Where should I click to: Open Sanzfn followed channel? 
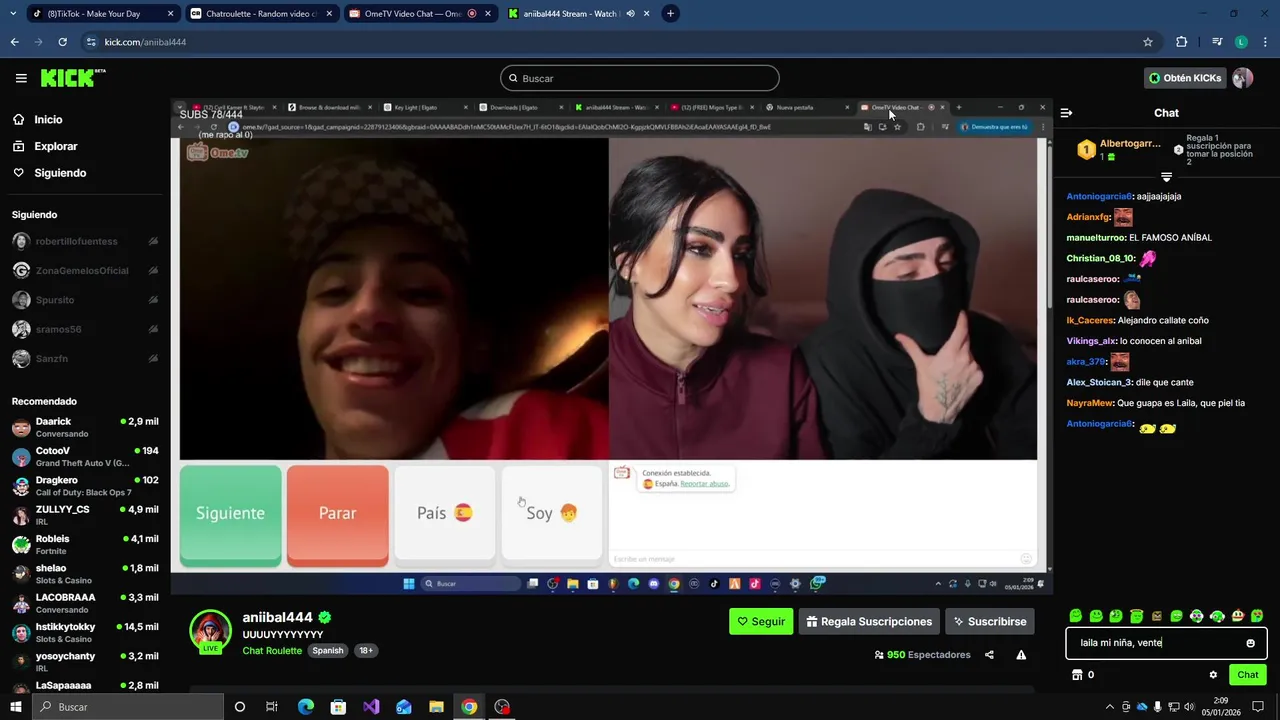pos(85,358)
